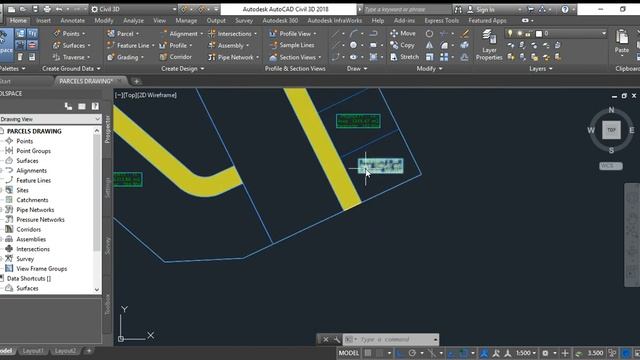640x360 pixels.
Task: Click the [2D Wireframe] visual style control
Action: 158,95
